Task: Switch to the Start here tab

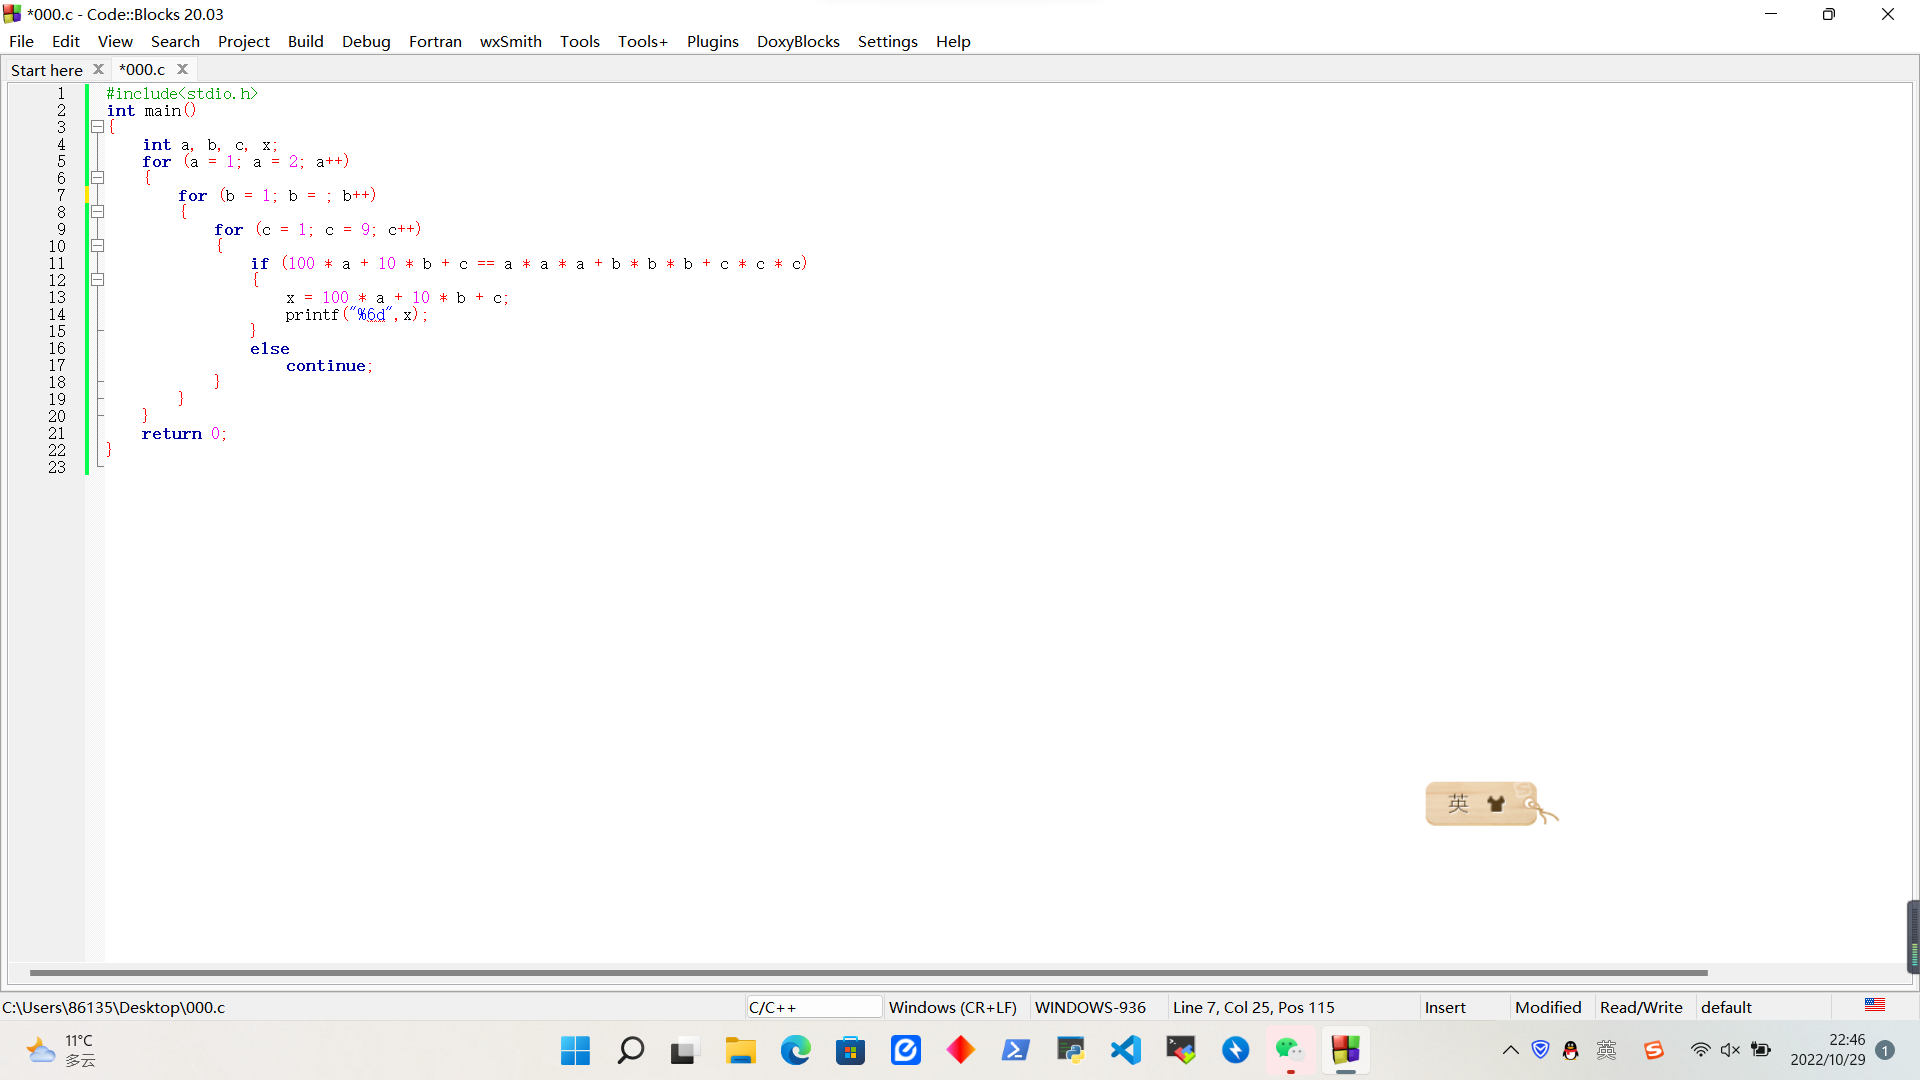Action: (46, 70)
